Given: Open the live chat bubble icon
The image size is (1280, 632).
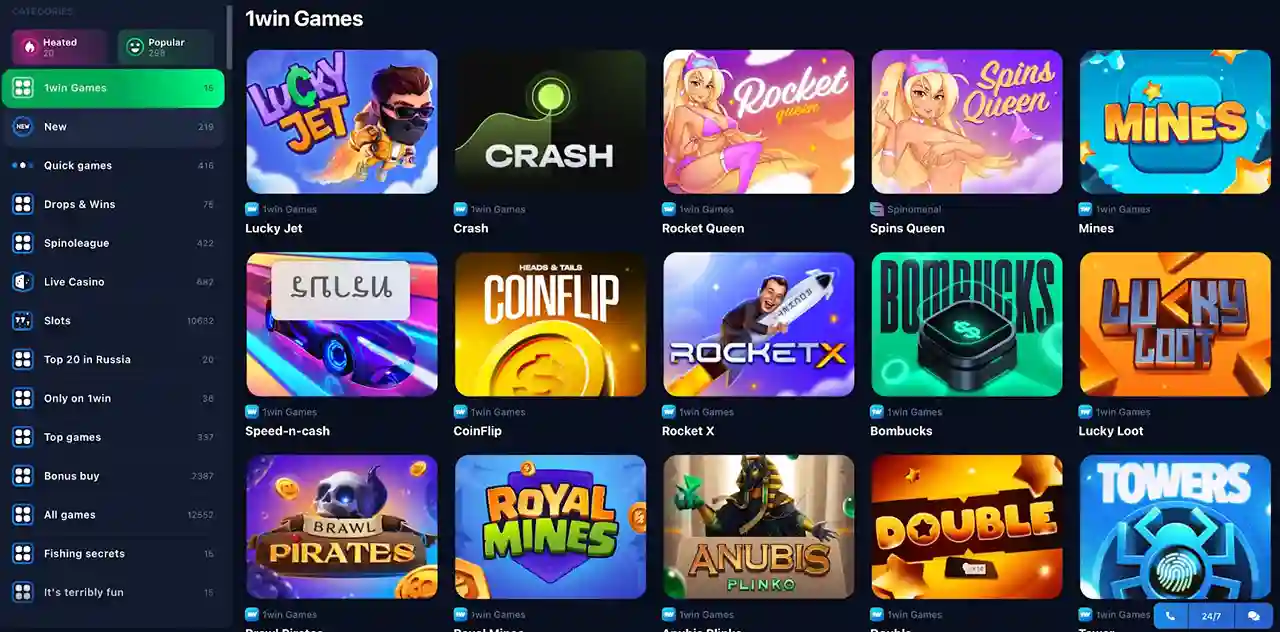Looking at the screenshot, I should tap(1253, 616).
